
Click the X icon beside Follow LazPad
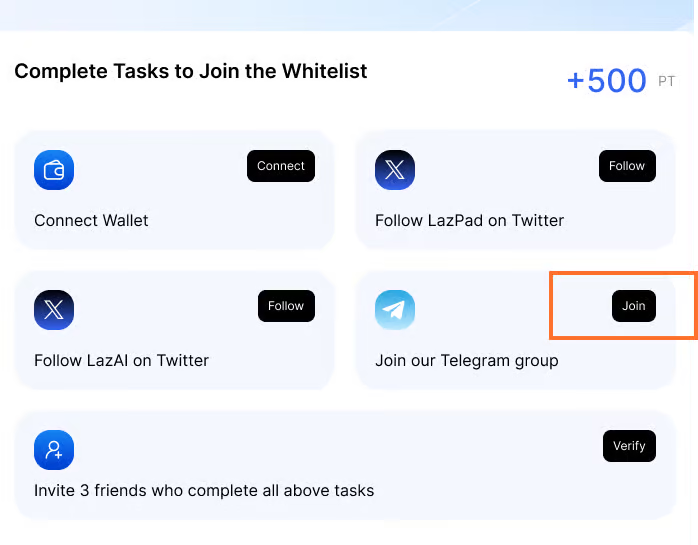(x=395, y=170)
